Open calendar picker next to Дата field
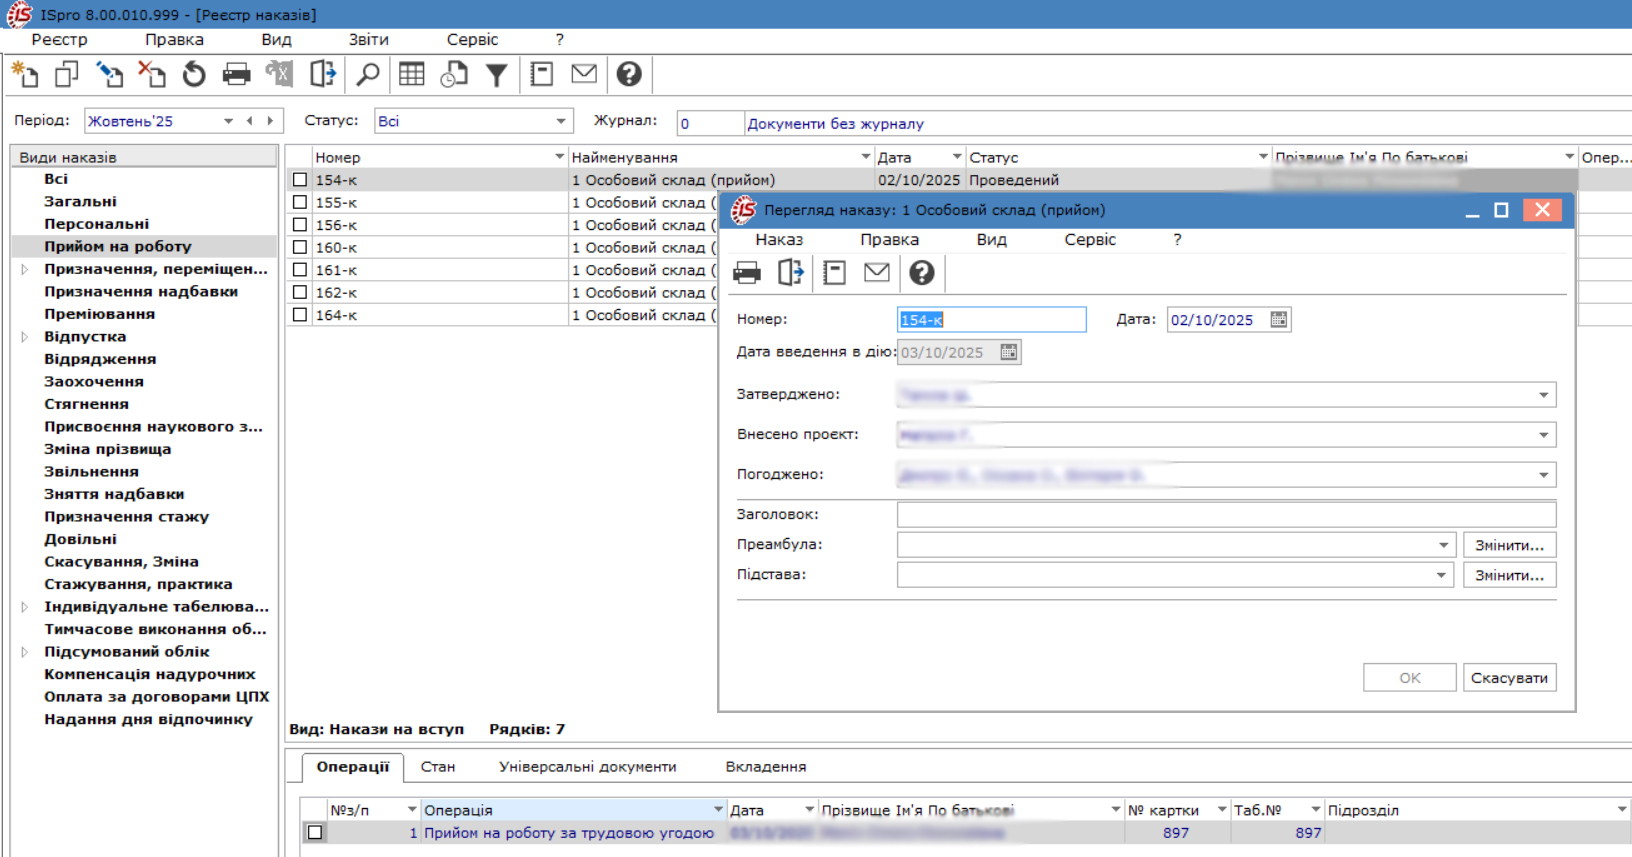Viewport: 1632px width, 857px height. tap(1278, 320)
